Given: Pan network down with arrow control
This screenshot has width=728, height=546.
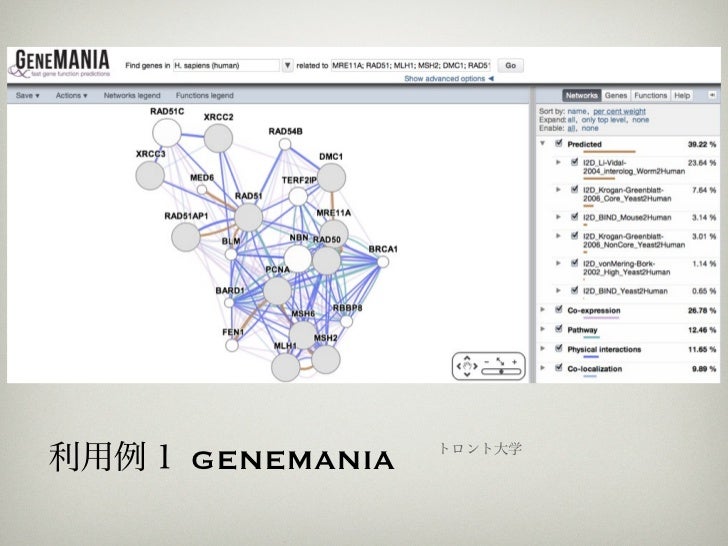Looking at the screenshot, I should coord(467,375).
